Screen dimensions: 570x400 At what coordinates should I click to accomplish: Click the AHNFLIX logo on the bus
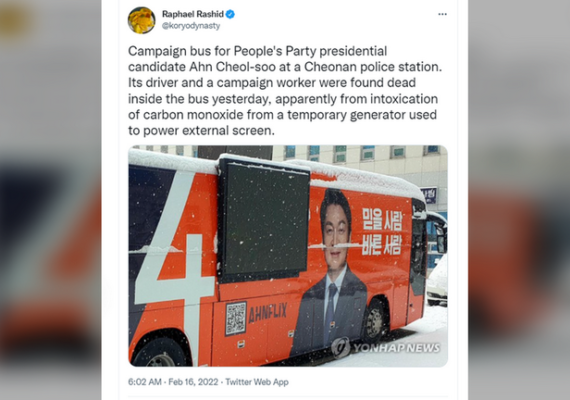click(x=268, y=313)
